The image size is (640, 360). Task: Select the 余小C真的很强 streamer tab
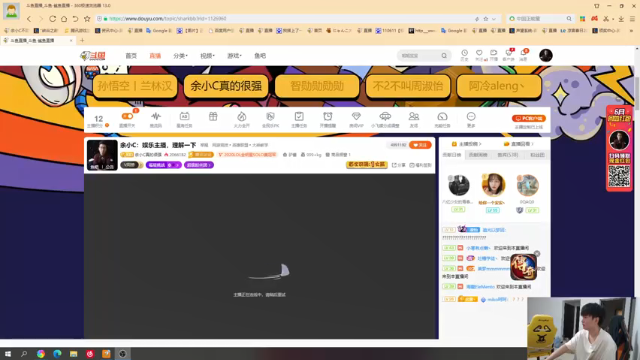tap(226, 86)
